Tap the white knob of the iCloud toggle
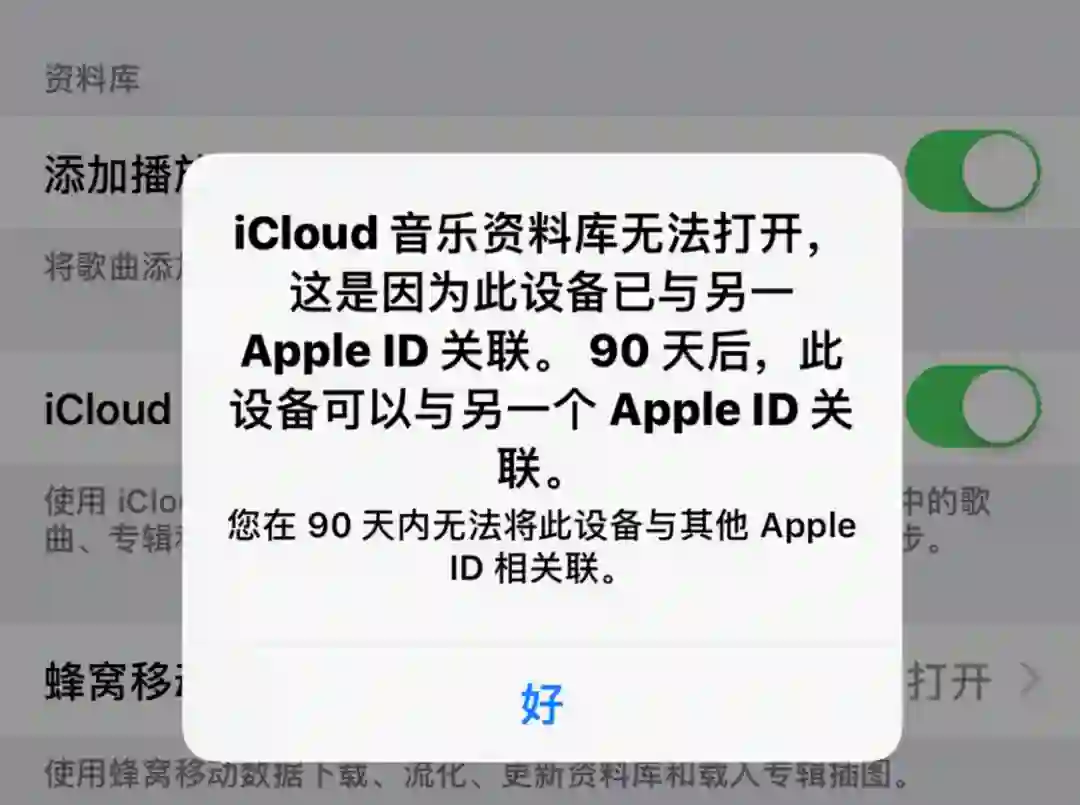This screenshot has width=1080, height=805. [x=999, y=406]
